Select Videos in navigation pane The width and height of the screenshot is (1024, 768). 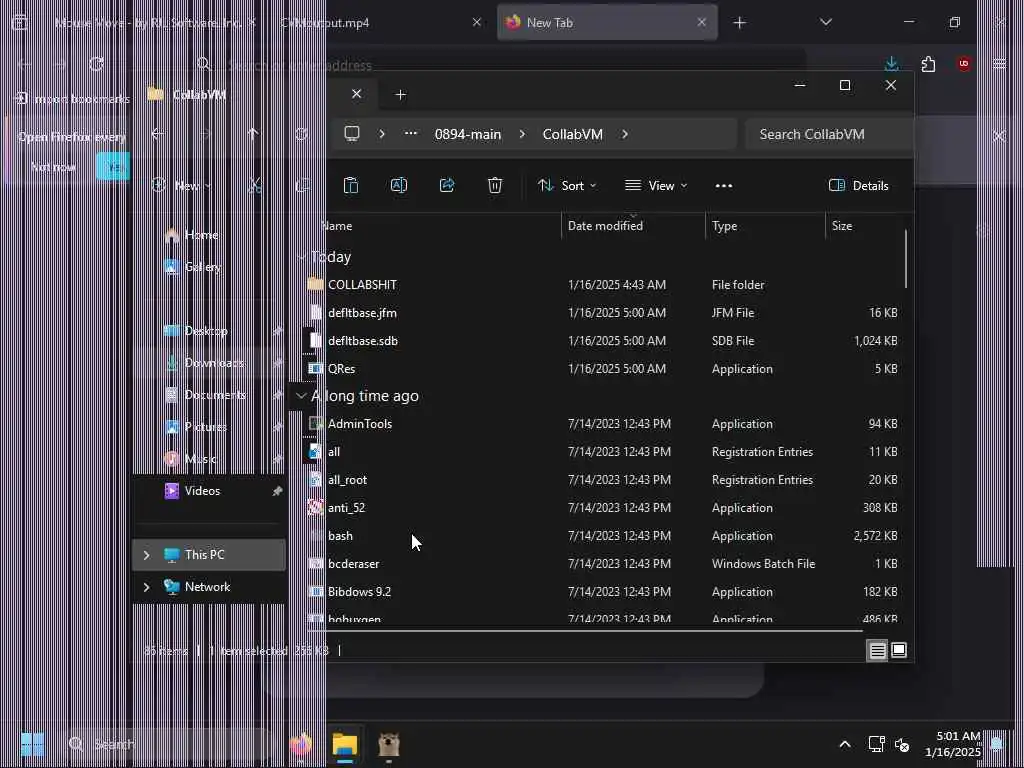point(209,490)
